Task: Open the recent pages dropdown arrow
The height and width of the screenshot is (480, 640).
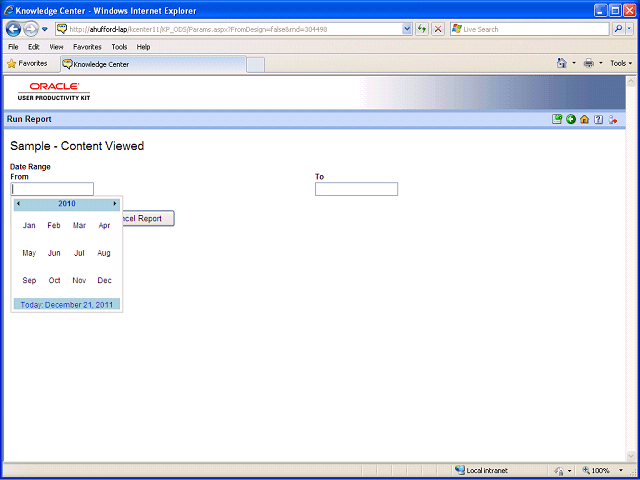Action: click(x=45, y=29)
